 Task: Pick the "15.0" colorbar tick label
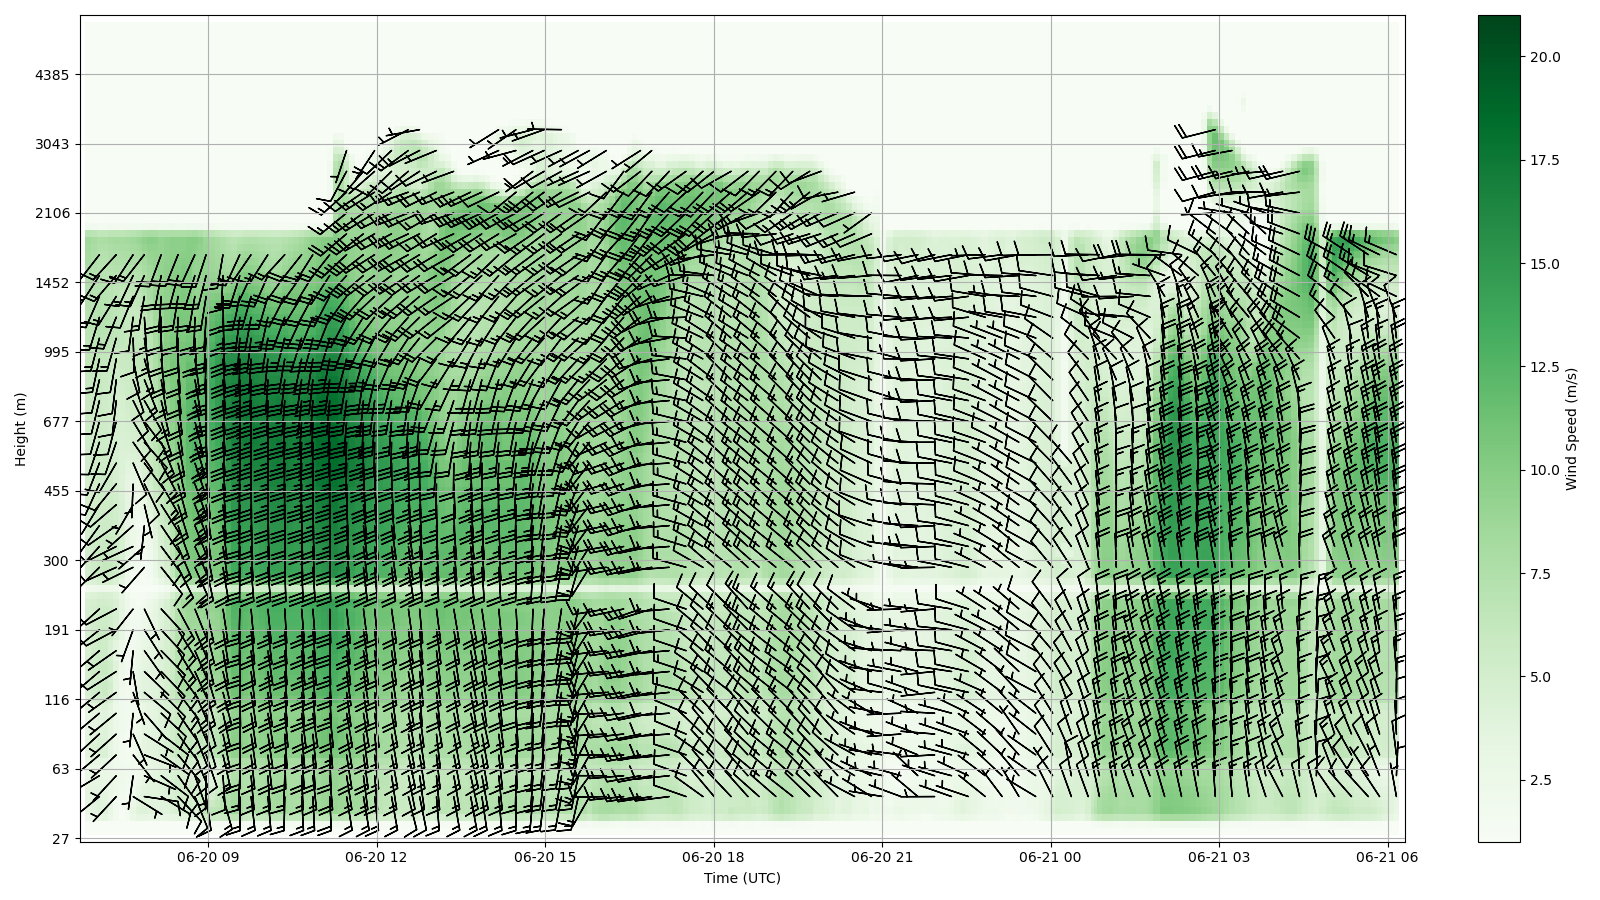pos(1545,264)
